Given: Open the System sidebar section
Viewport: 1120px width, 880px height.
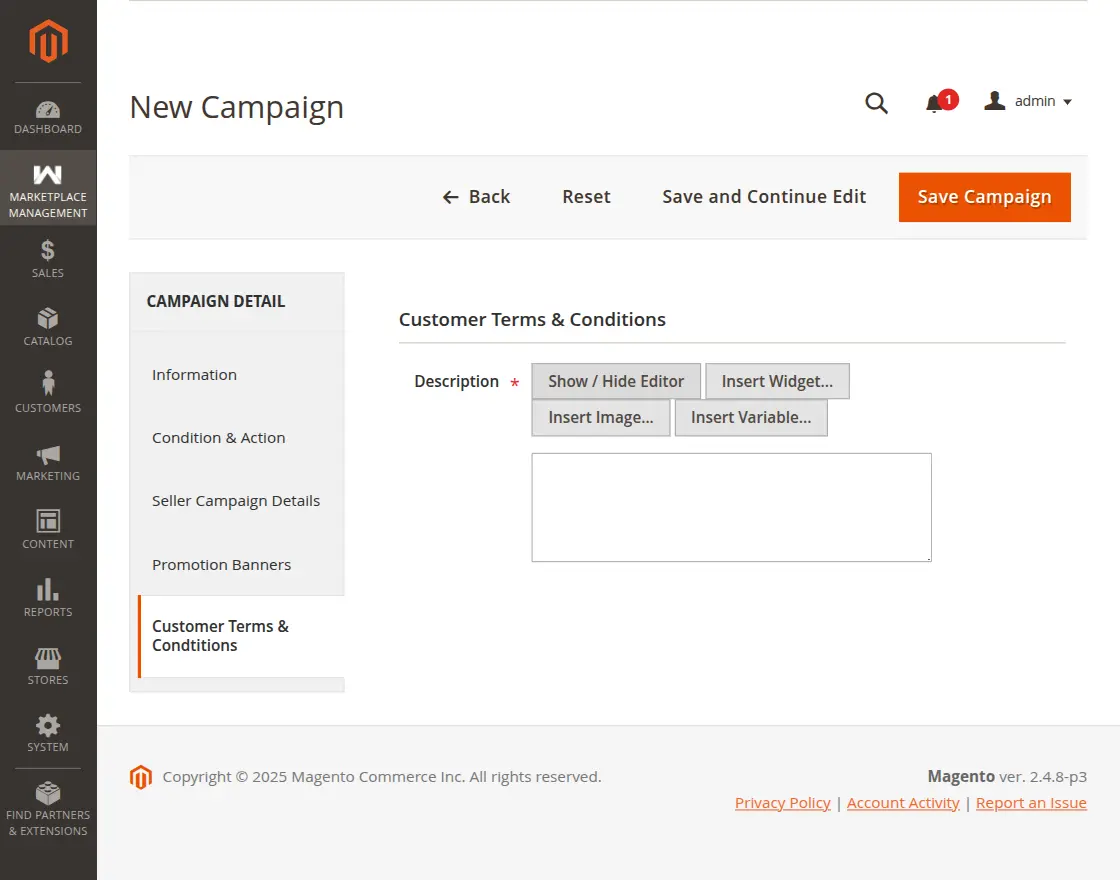Looking at the screenshot, I should tap(48, 732).
